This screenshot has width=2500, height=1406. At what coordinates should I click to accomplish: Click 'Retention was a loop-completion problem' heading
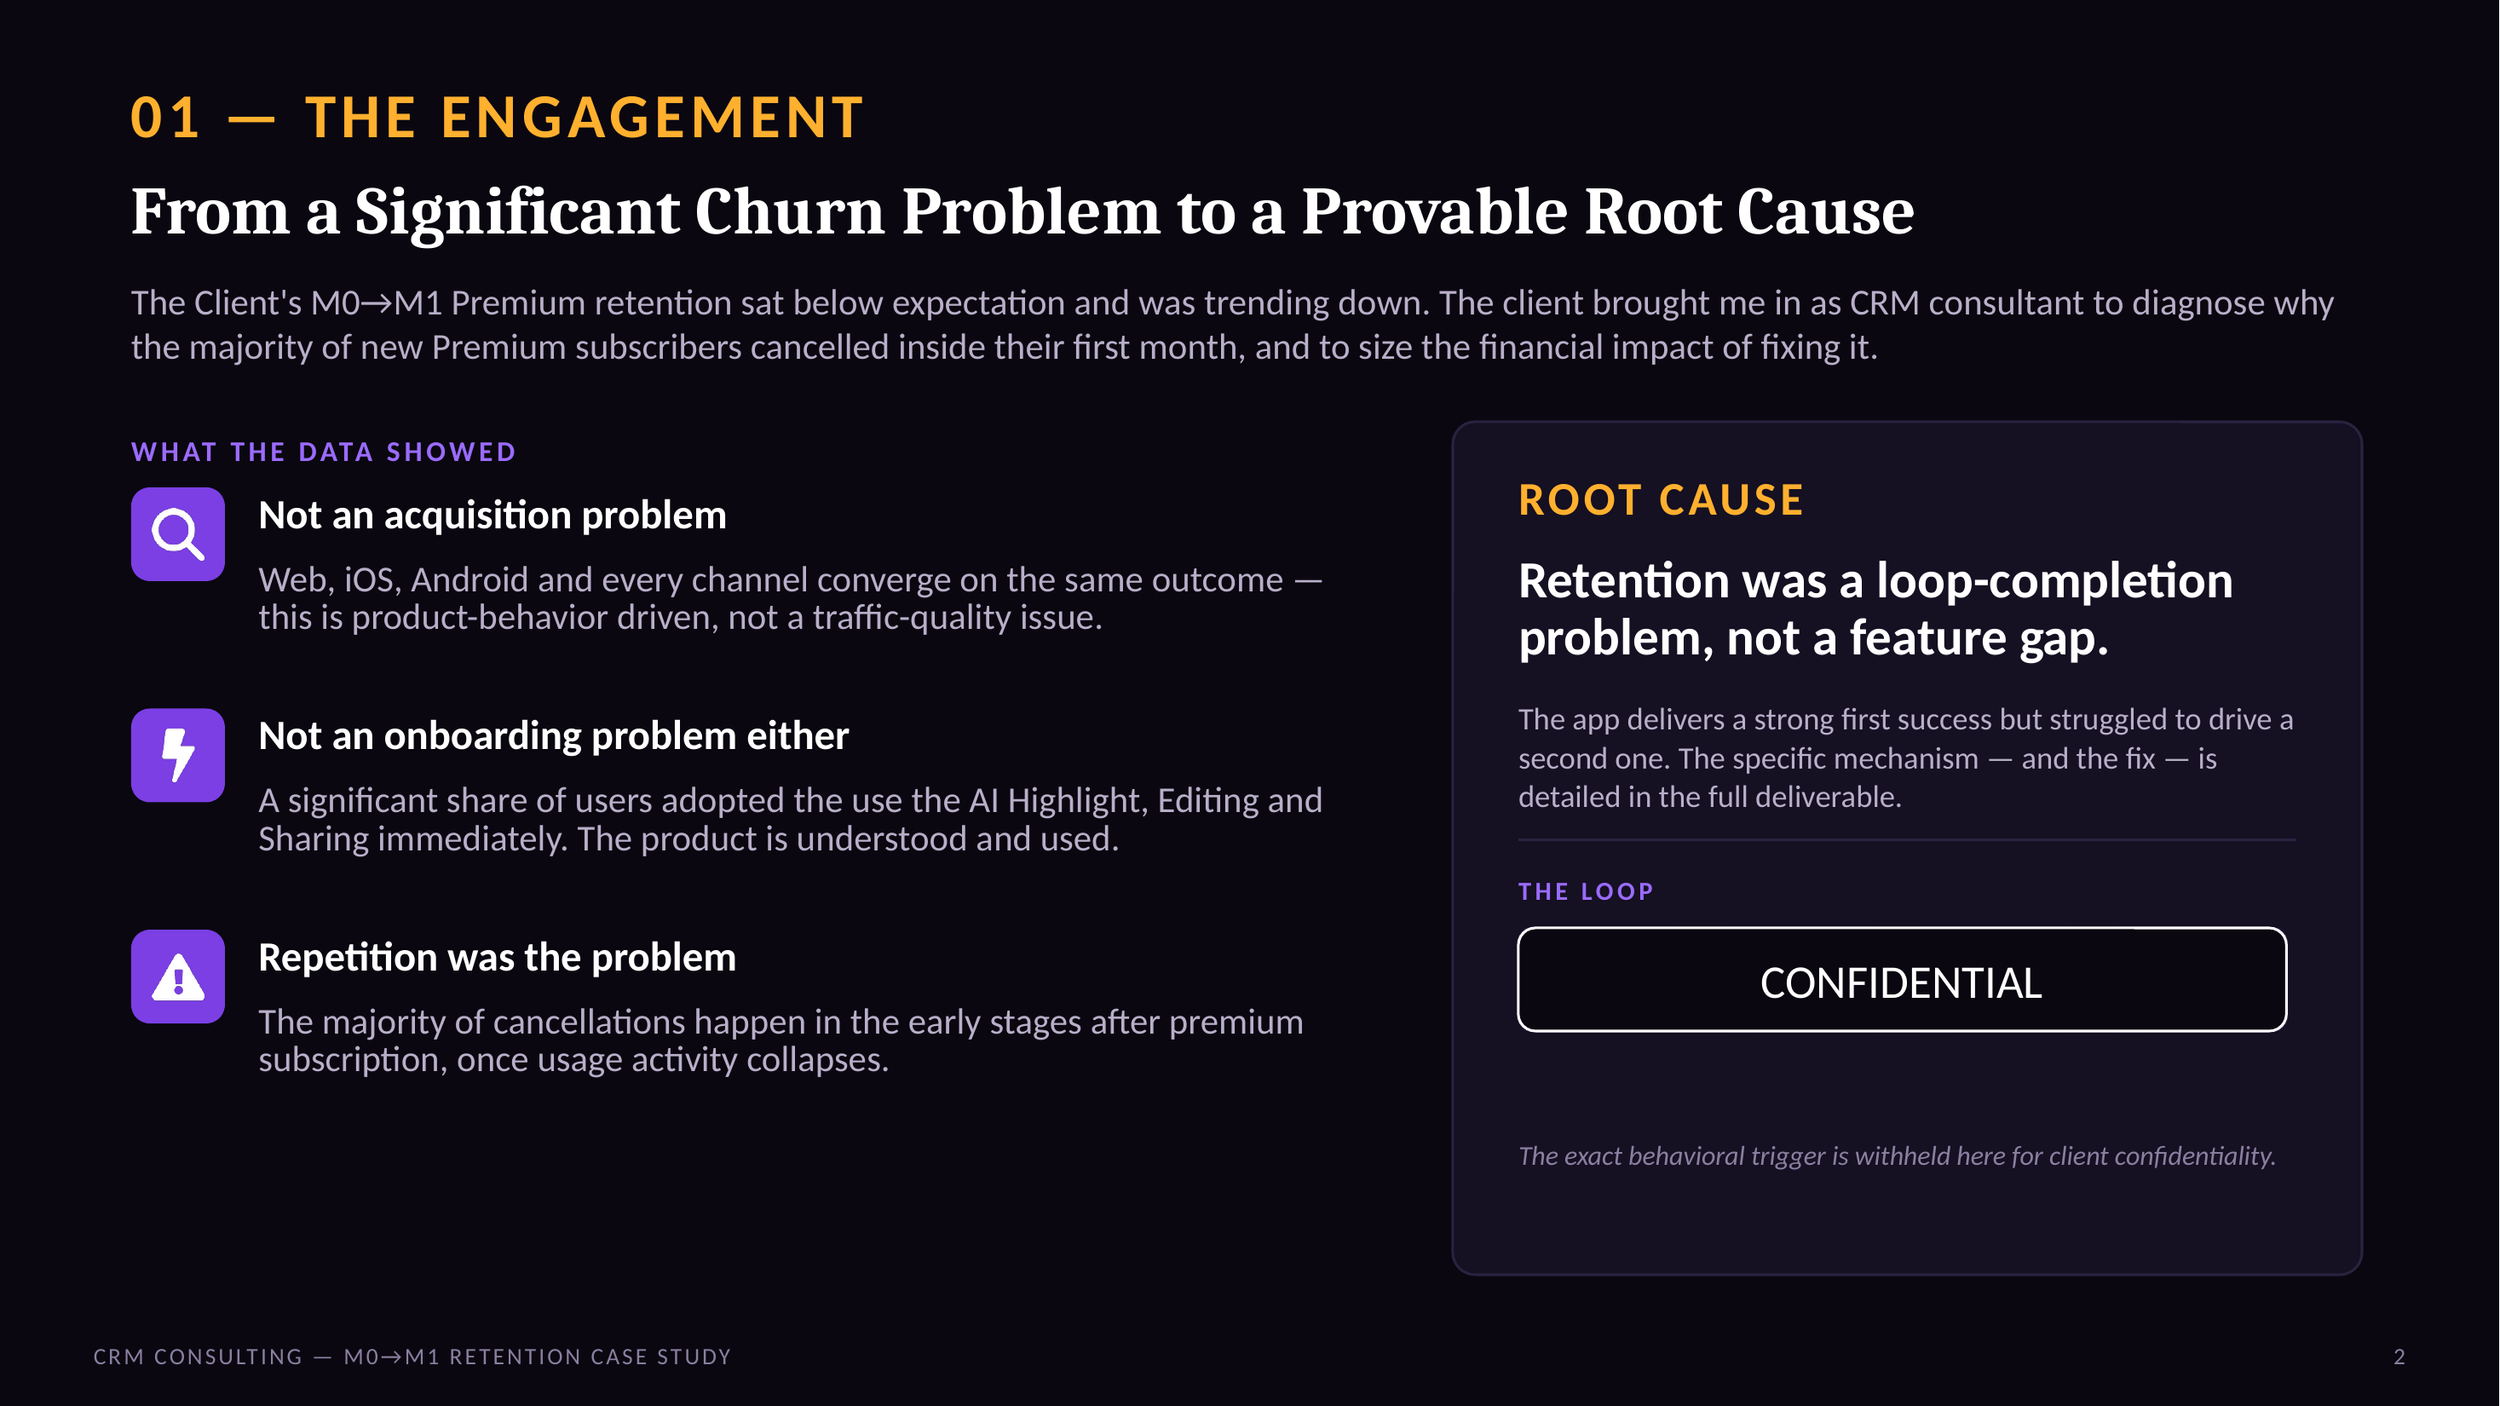(x=1875, y=609)
